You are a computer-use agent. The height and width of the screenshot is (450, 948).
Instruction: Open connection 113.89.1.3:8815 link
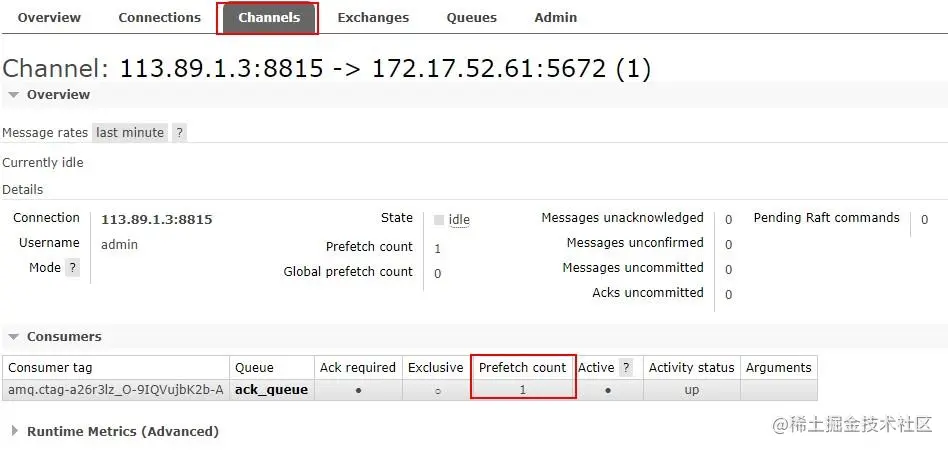157,220
